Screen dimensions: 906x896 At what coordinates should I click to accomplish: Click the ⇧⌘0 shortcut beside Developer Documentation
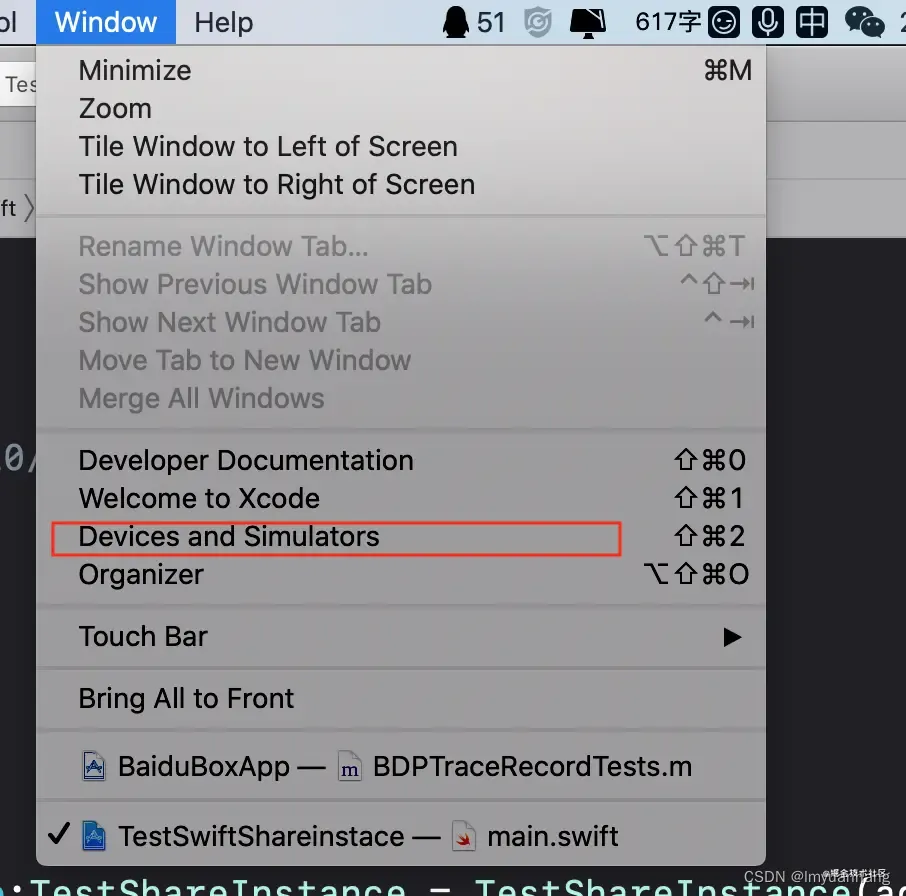(710, 460)
